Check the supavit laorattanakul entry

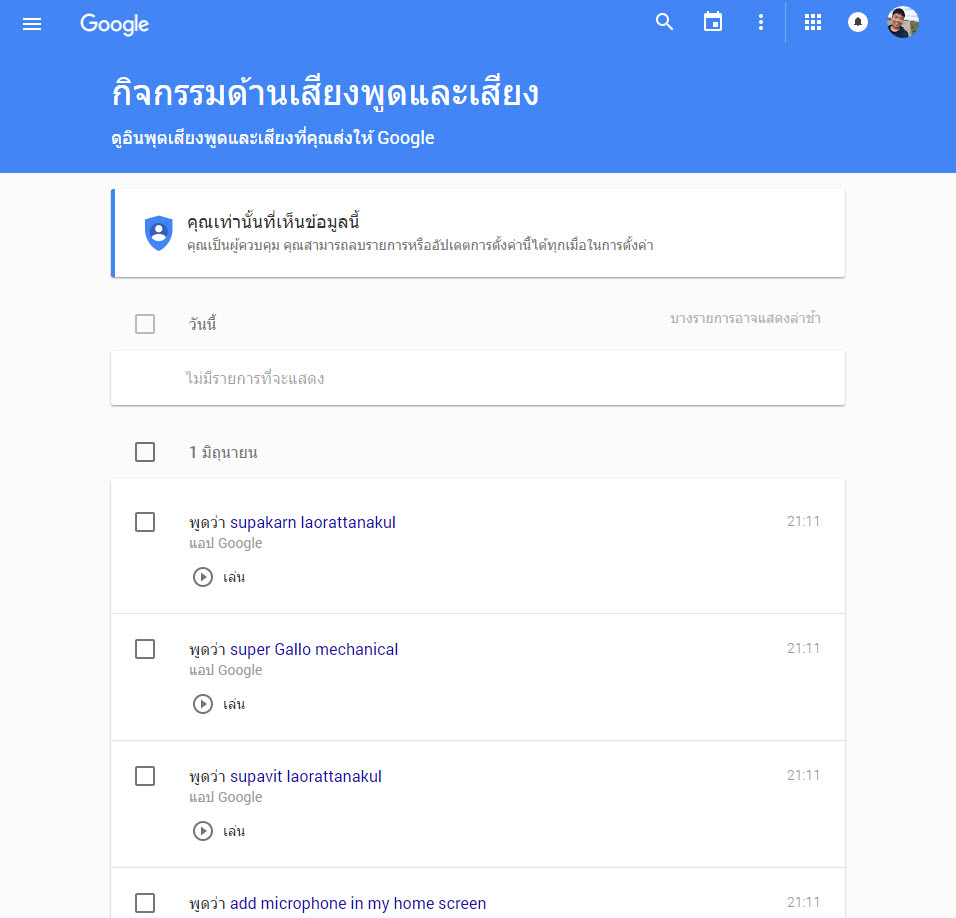point(145,776)
